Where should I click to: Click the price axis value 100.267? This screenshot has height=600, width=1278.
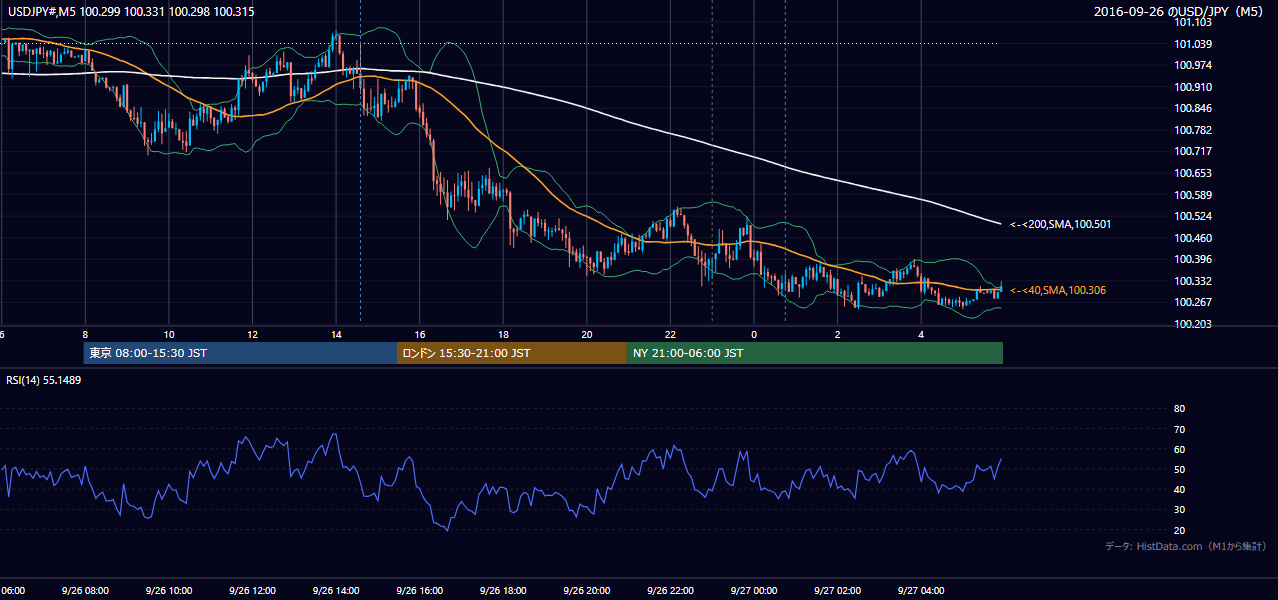click(x=1192, y=302)
